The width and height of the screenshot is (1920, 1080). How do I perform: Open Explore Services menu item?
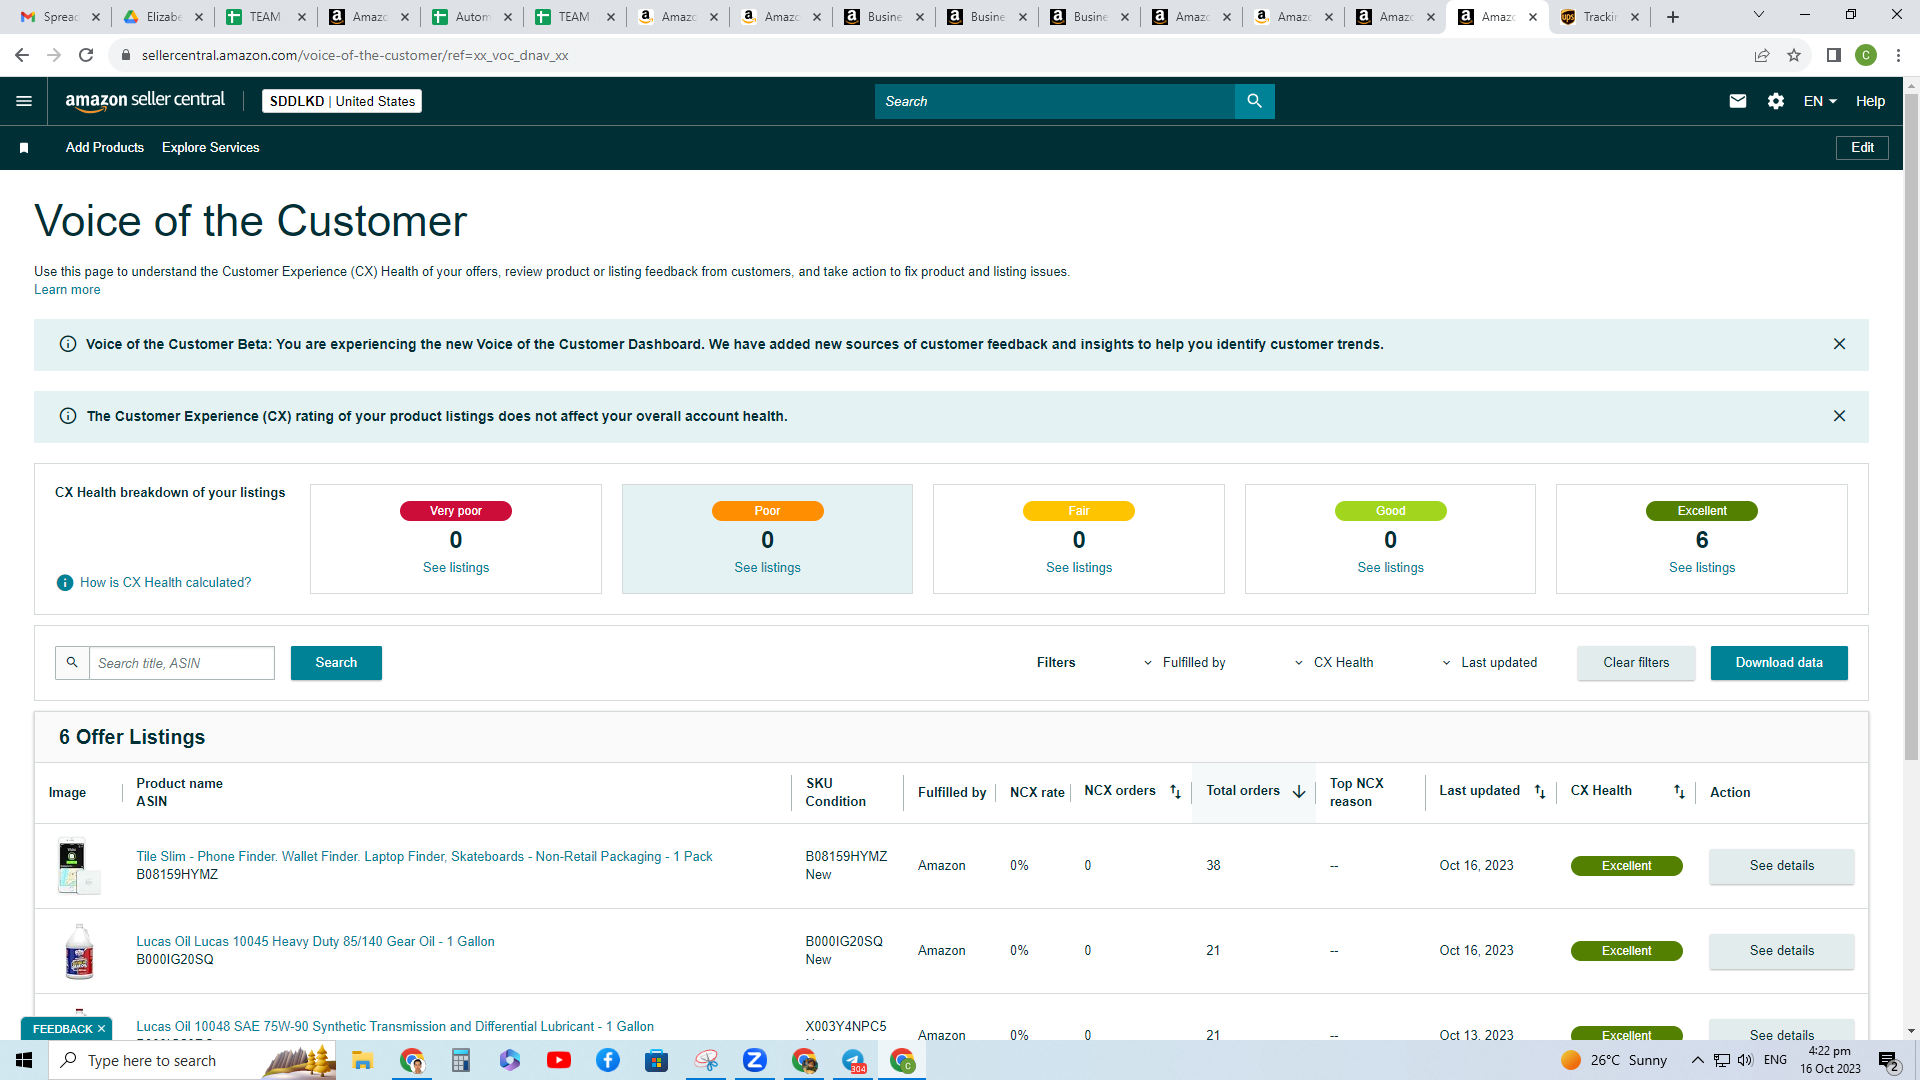211,148
